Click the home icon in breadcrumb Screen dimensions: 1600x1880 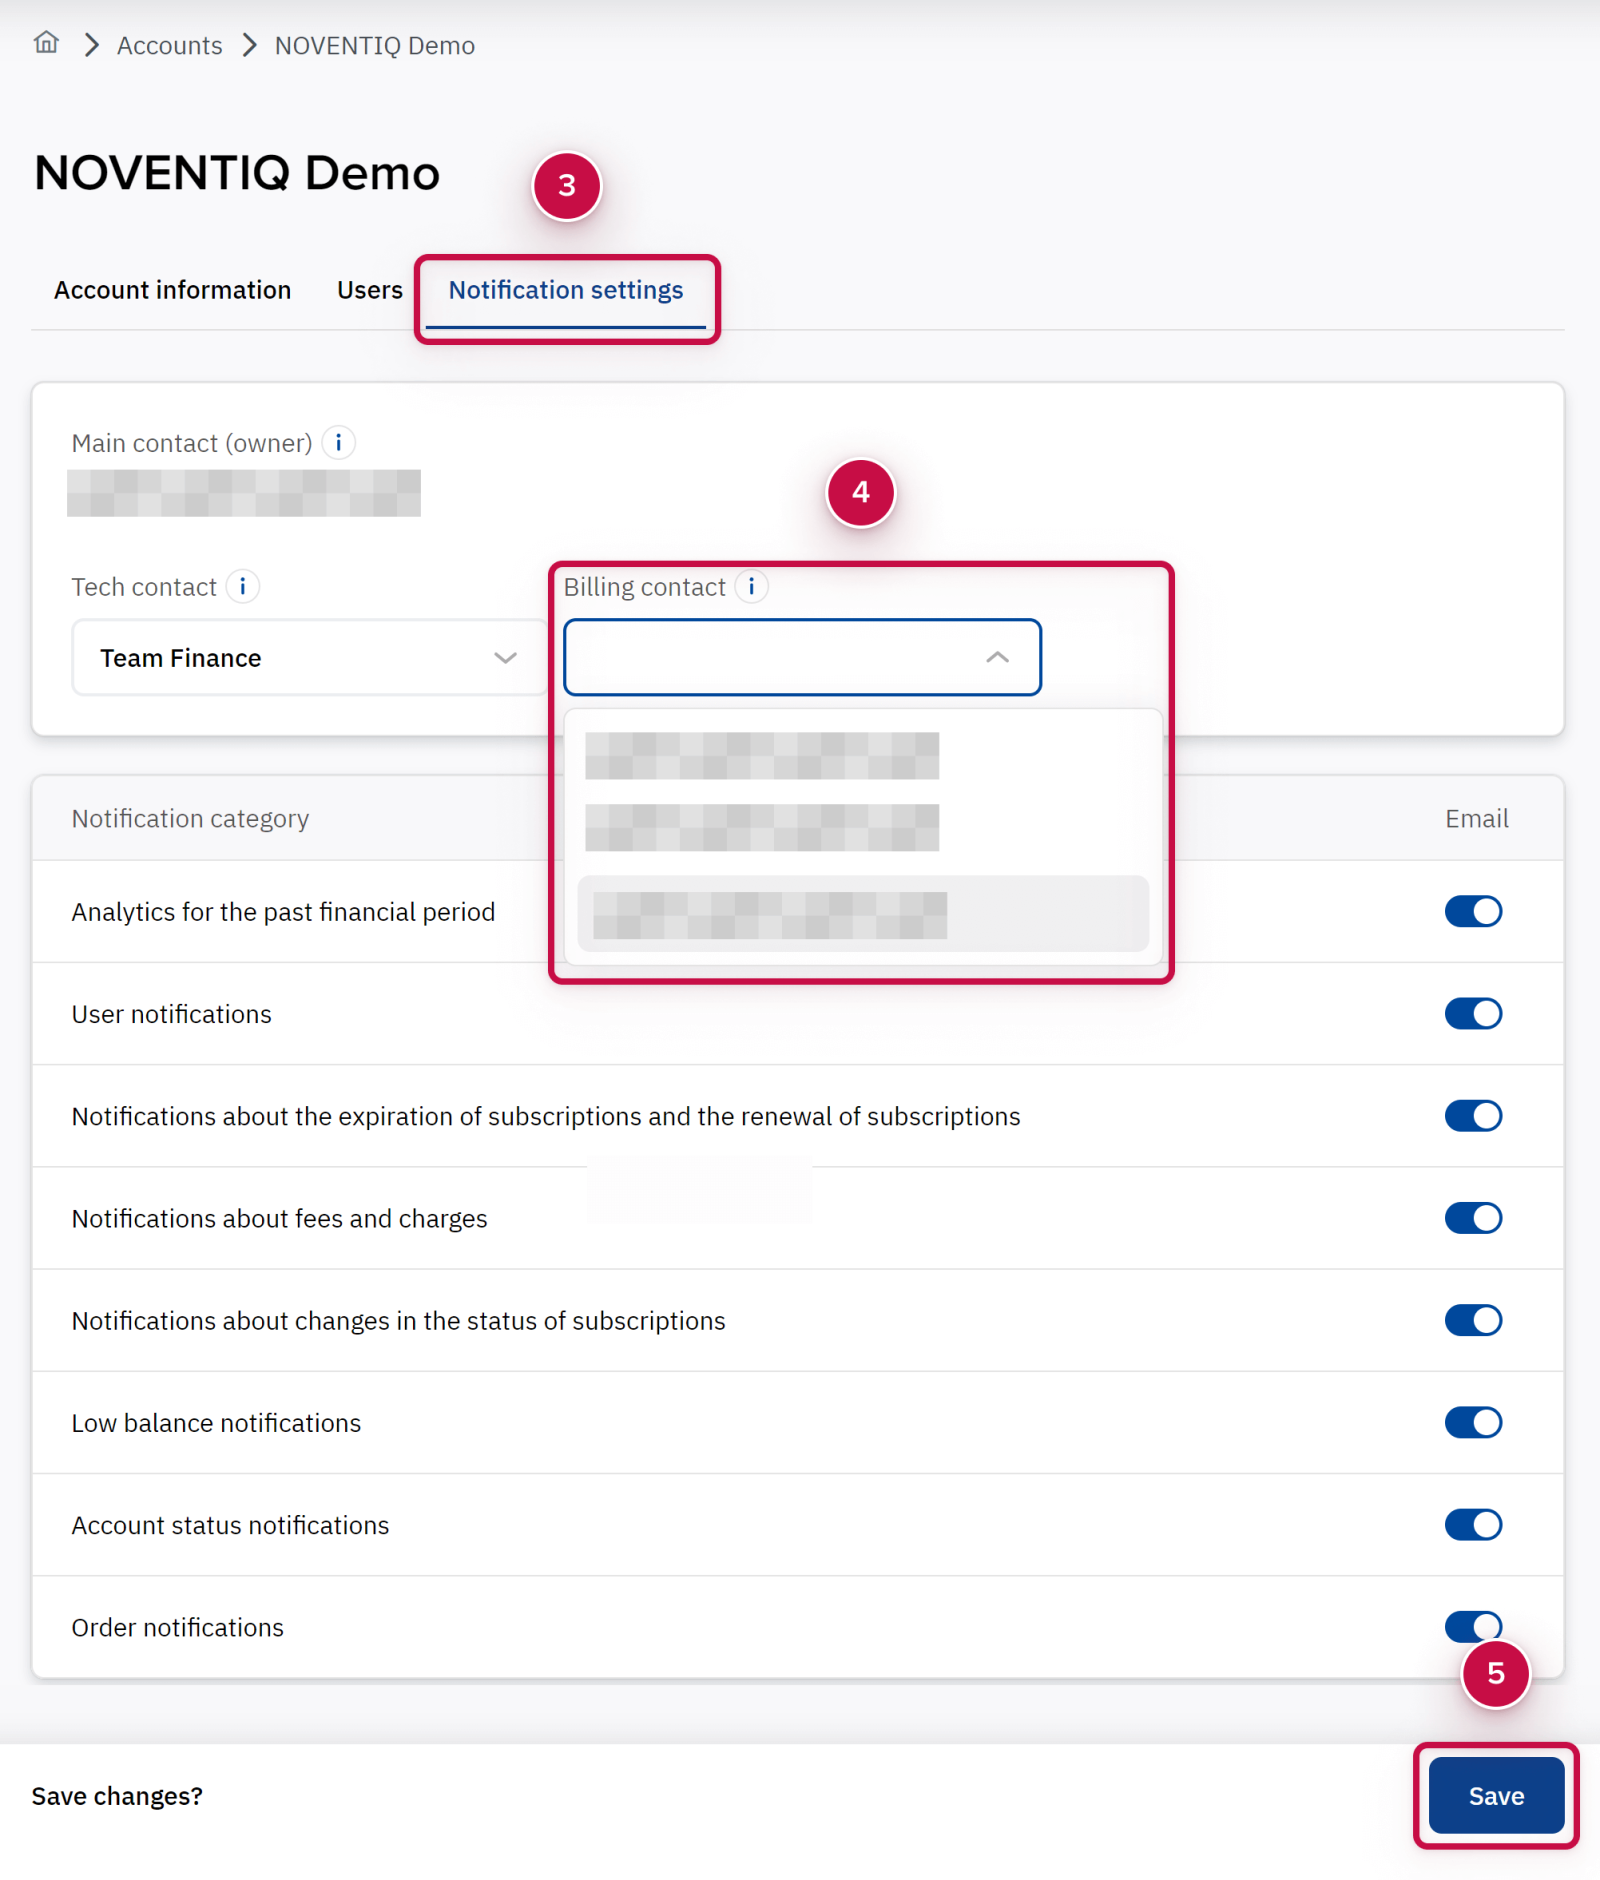click(x=46, y=43)
